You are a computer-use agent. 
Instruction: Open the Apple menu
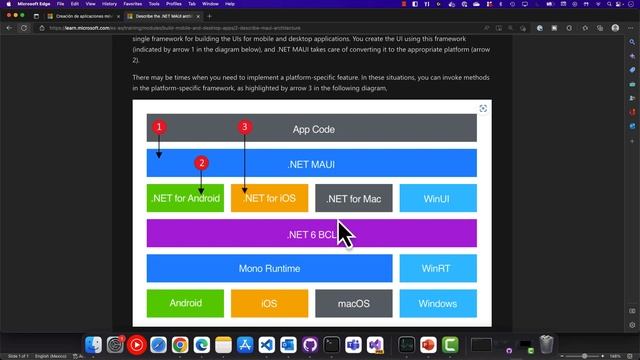point(9,4)
